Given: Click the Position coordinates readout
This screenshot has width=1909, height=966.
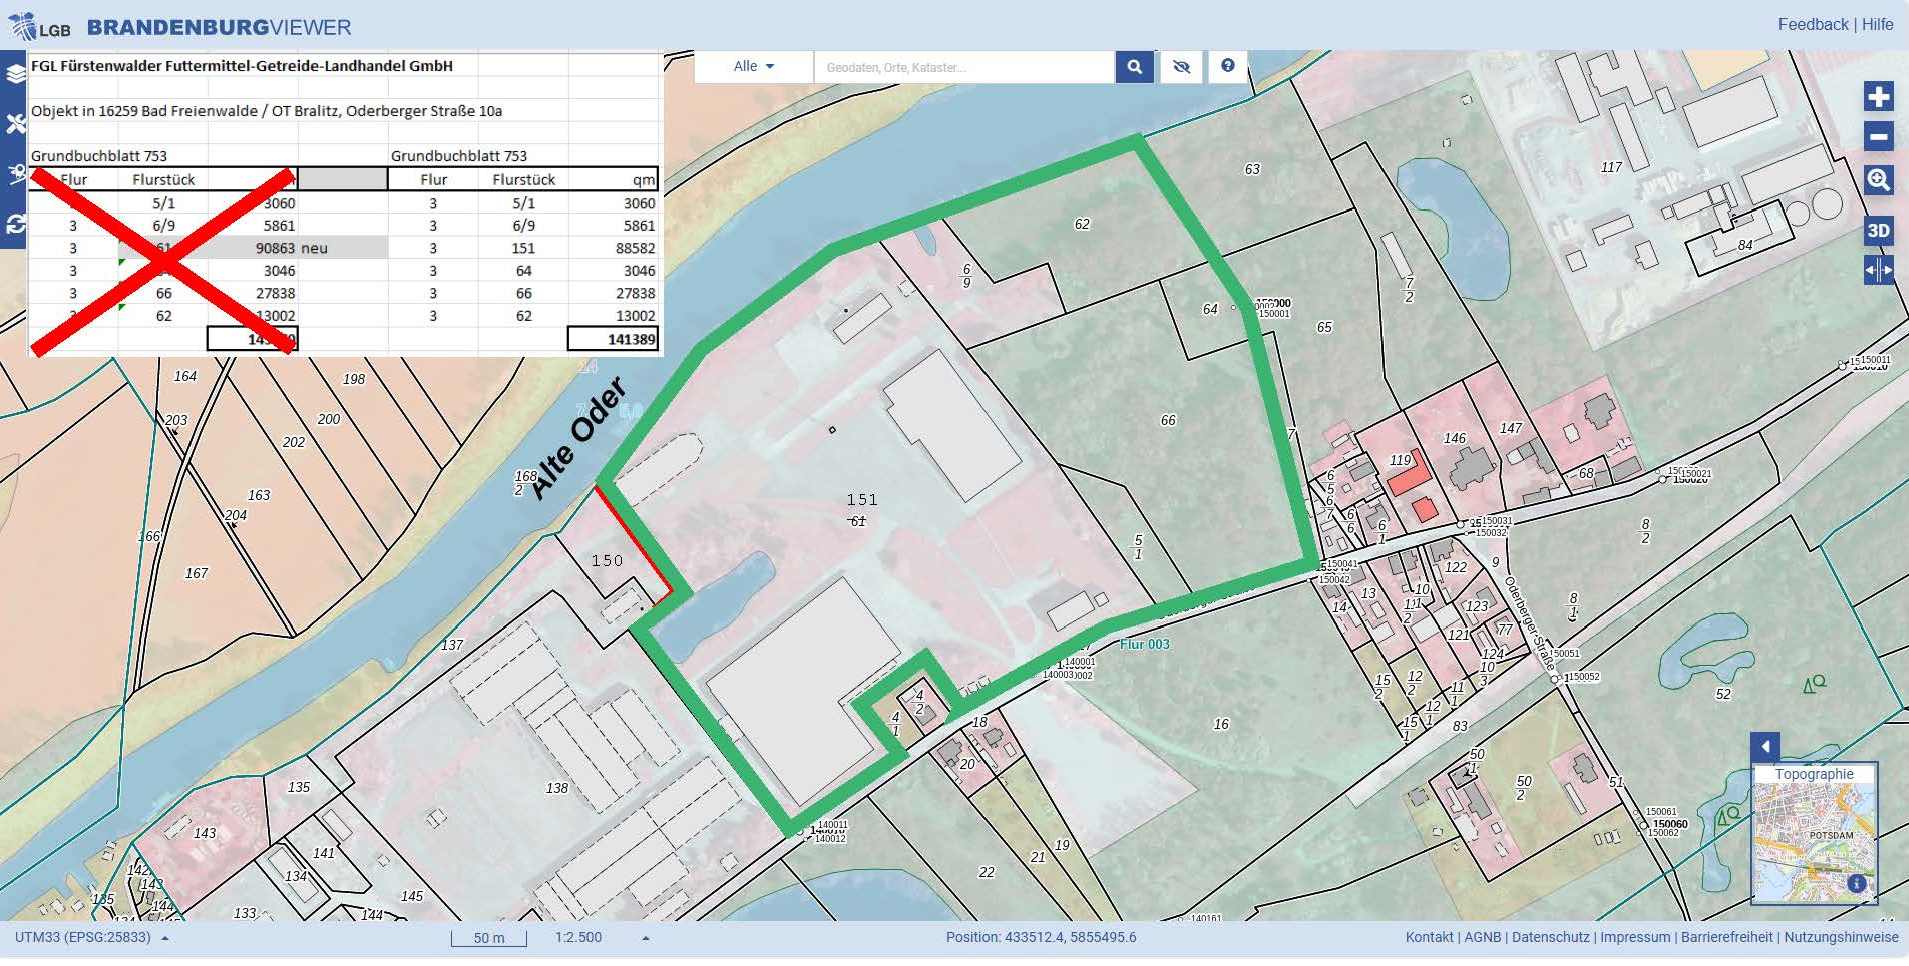Looking at the screenshot, I should point(1041,938).
